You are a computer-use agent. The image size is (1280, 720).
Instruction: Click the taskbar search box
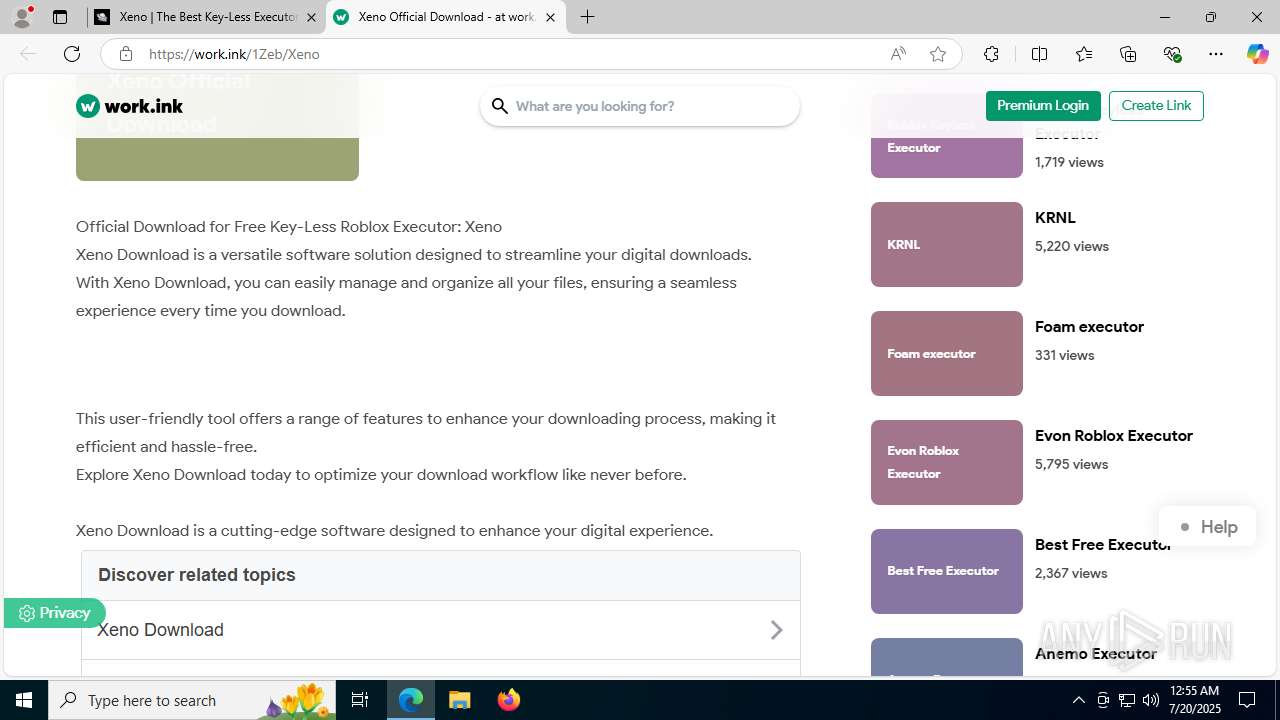[192, 700]
